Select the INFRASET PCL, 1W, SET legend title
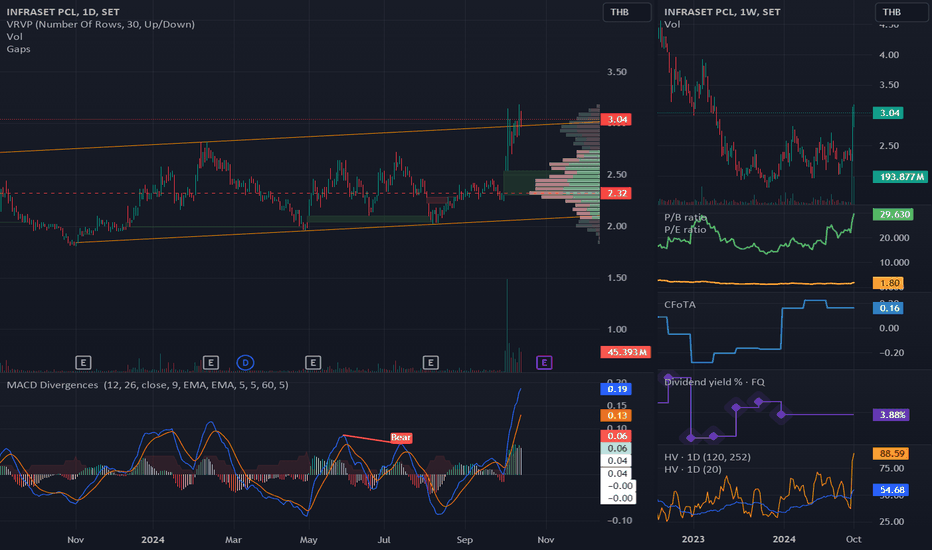 click(722, 12)
